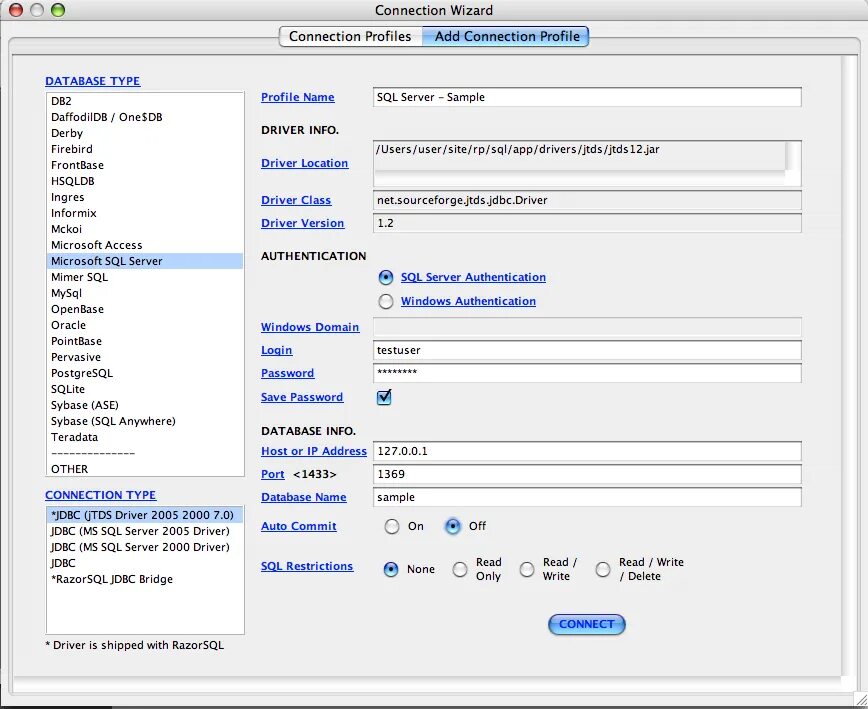Select Read Only SQL restriction
This screenshot has height=709, width=868.
pyautogui.click(x=459, y=569)
